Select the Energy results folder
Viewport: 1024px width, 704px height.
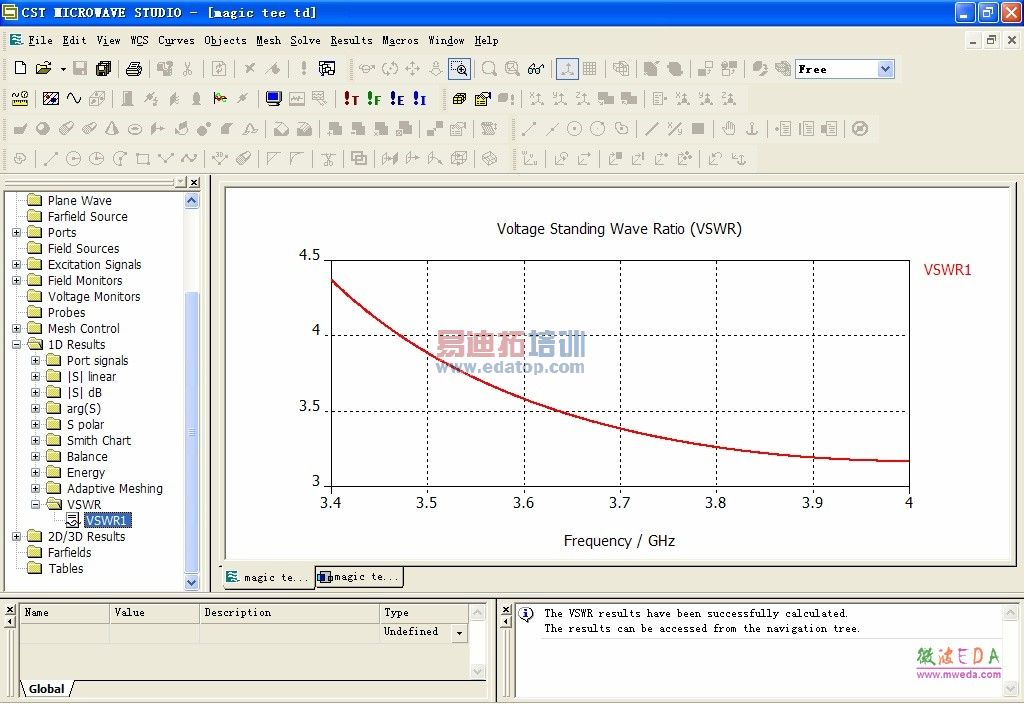point(86,472)
